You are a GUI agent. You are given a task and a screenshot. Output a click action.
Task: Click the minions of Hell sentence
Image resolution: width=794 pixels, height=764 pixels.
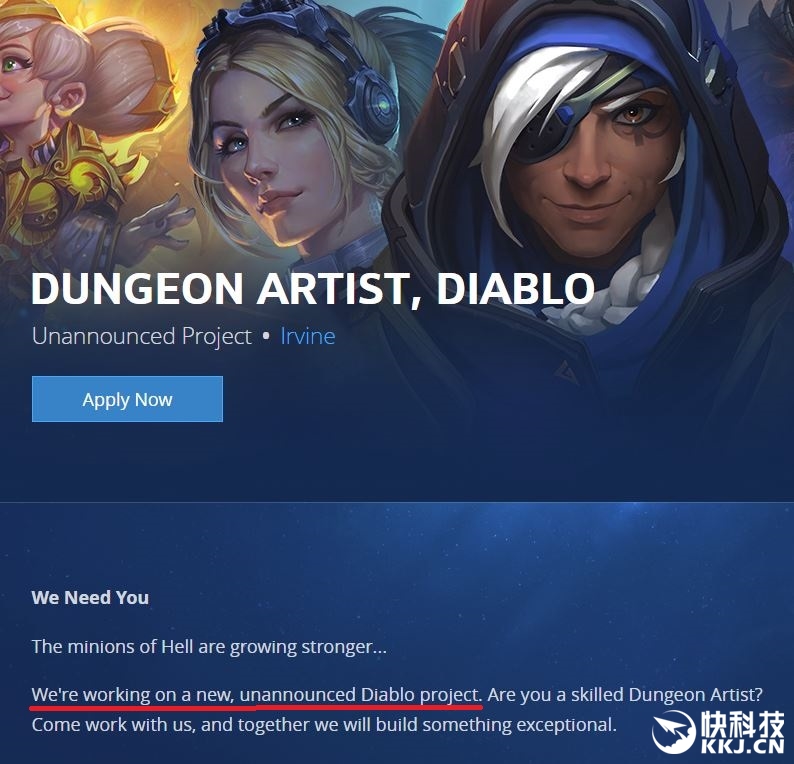click(x=209, y=647)
